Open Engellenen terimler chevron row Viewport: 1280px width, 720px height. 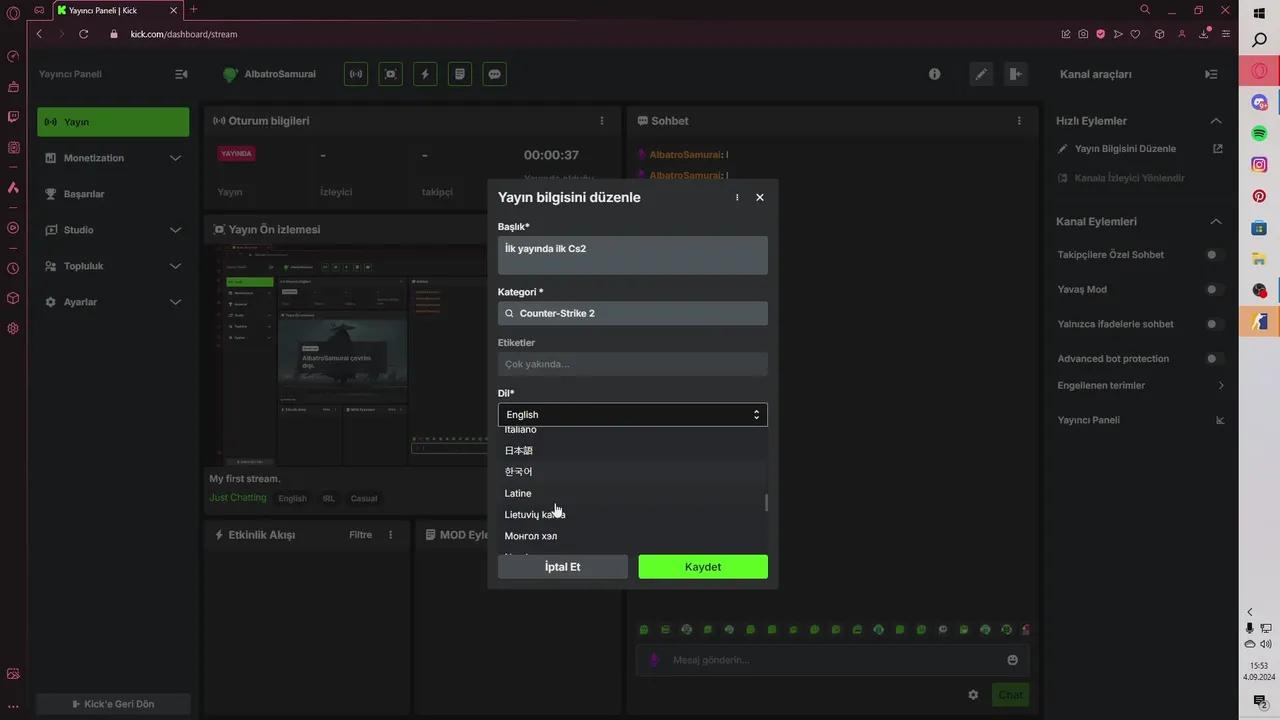[x=1141, y=386]
